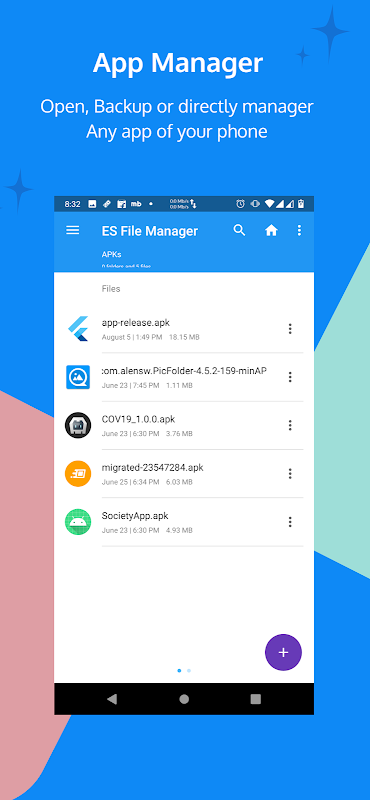Open file COV19_1.0.0.apk
The width and height of the screenshot is (370, 800).
(x=184, y=425)
